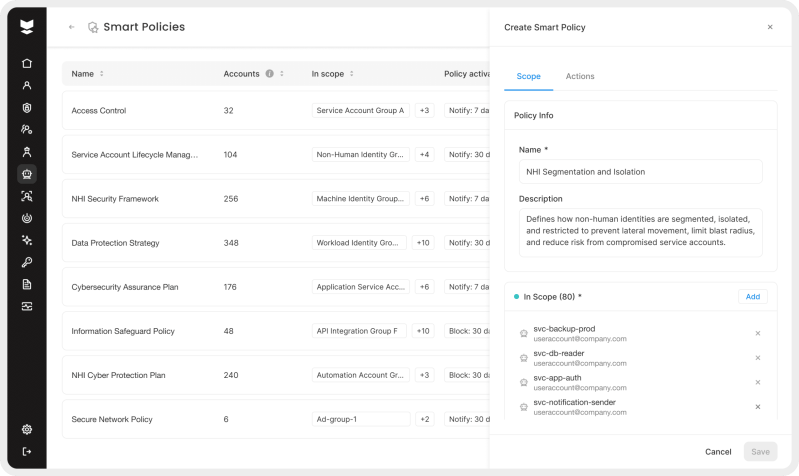Click the Automation Account Gr... tag
Viewport: 799px width, 476px height.
click(x=361, y=375)
